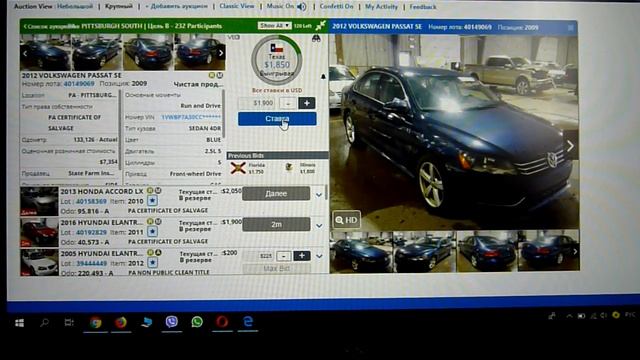Open 2013 Honda Accord thumbnail
640x360 pixels.
tap(39, 201)
